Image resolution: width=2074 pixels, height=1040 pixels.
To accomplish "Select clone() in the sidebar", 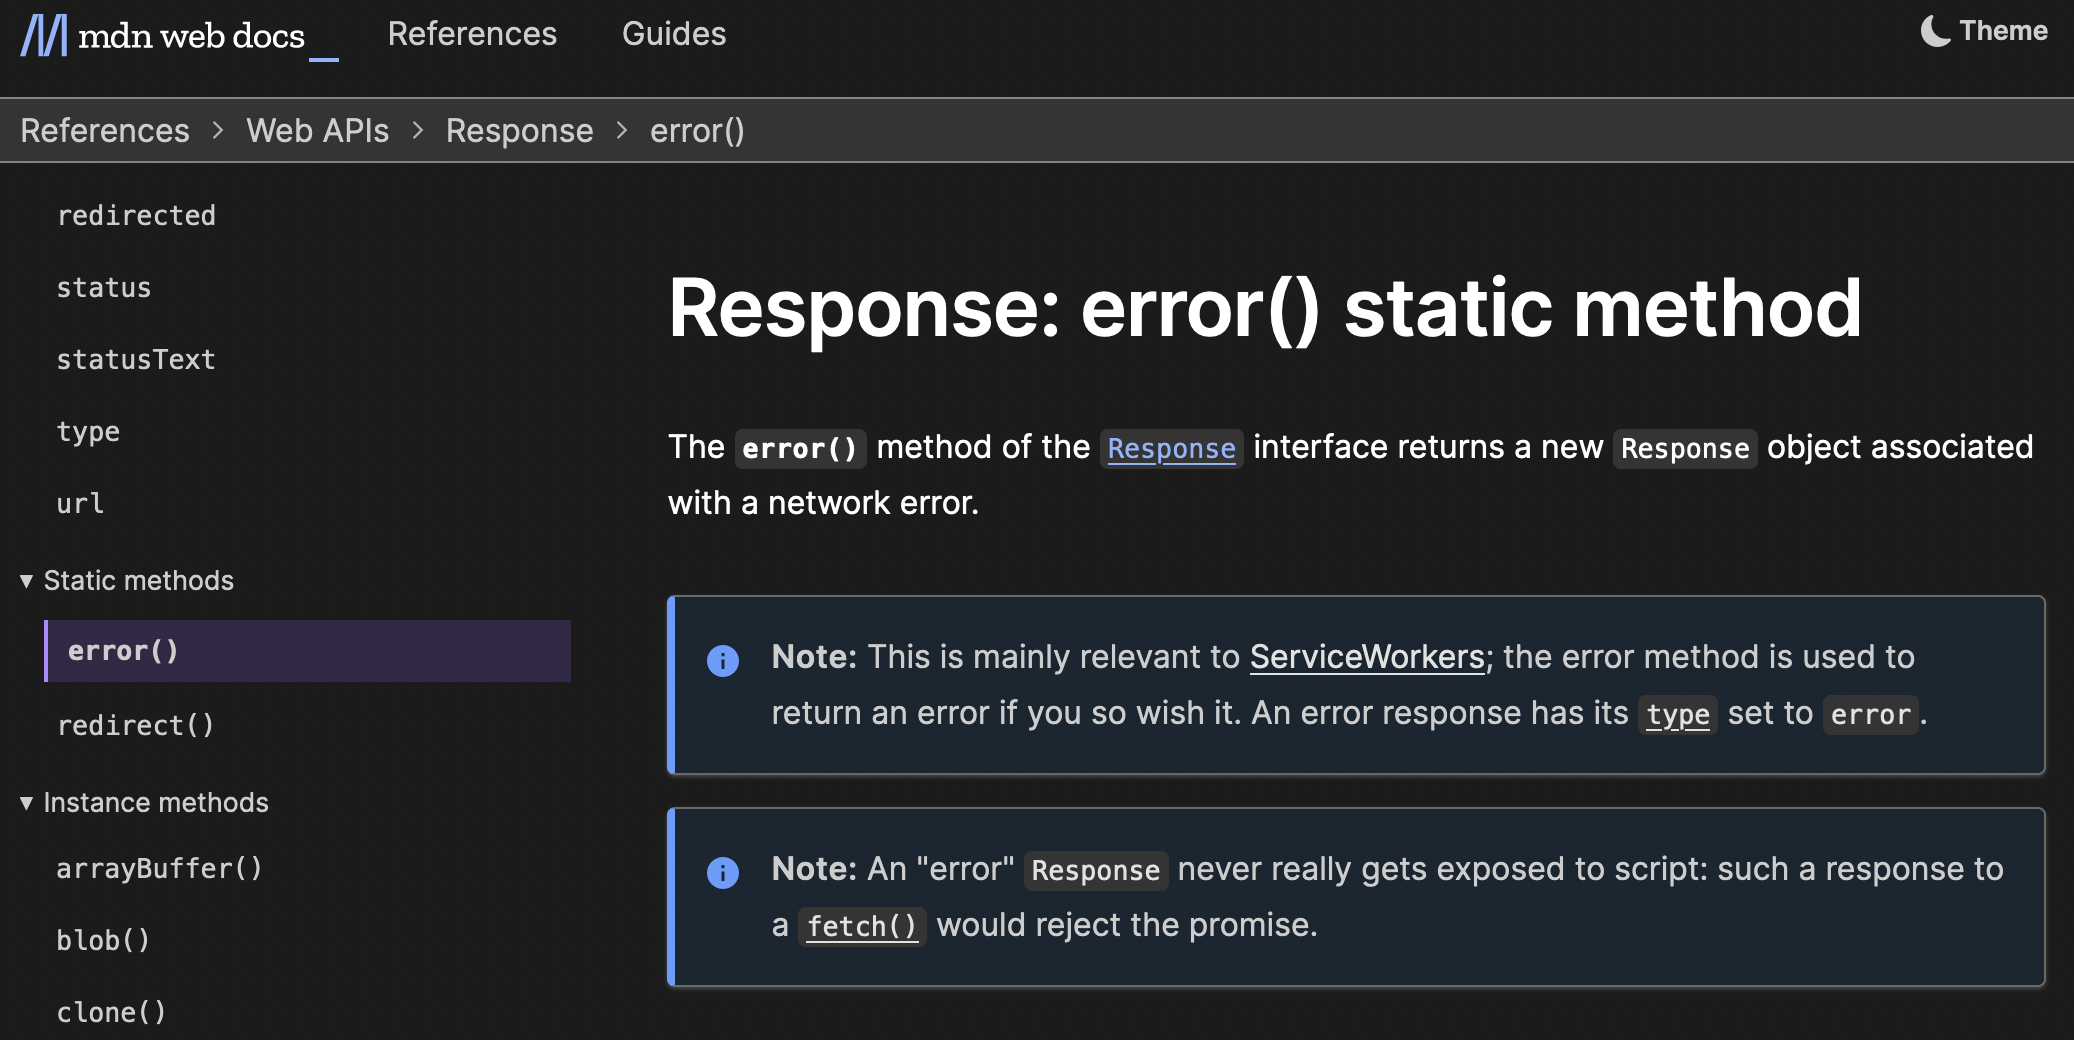I will coord(112,1011).
